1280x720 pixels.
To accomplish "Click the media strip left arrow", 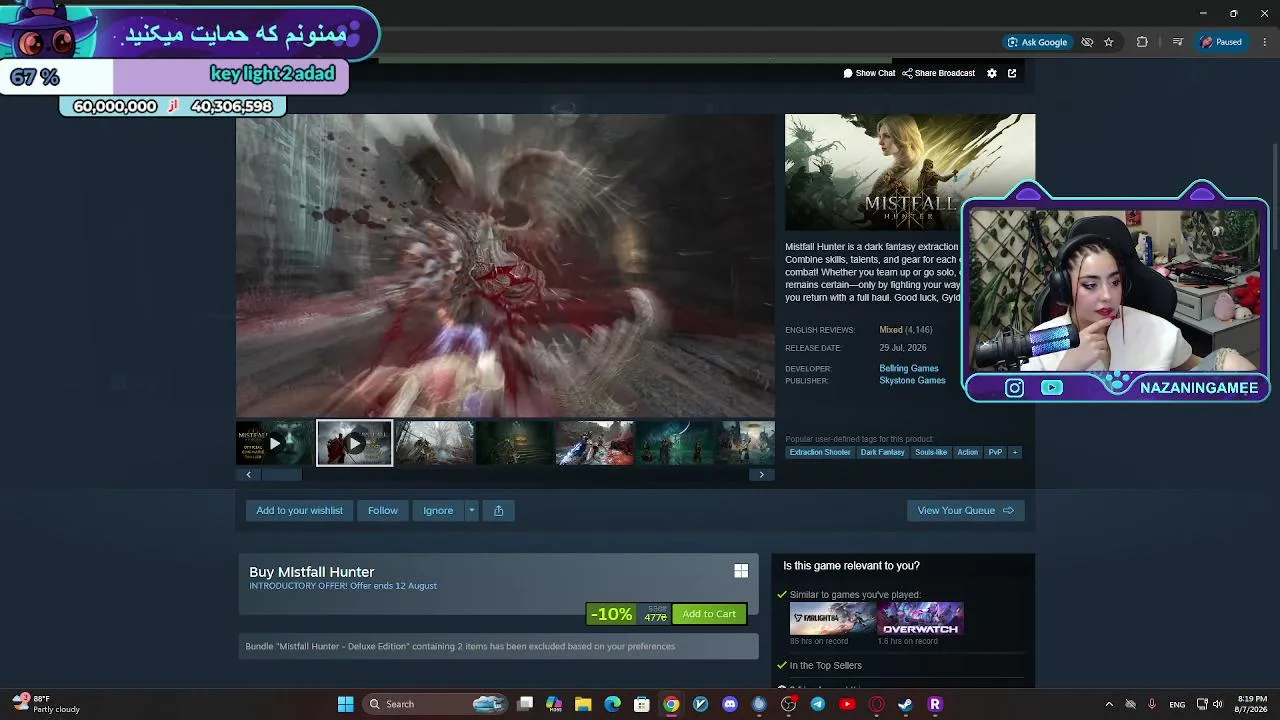I will click(249, 475).
